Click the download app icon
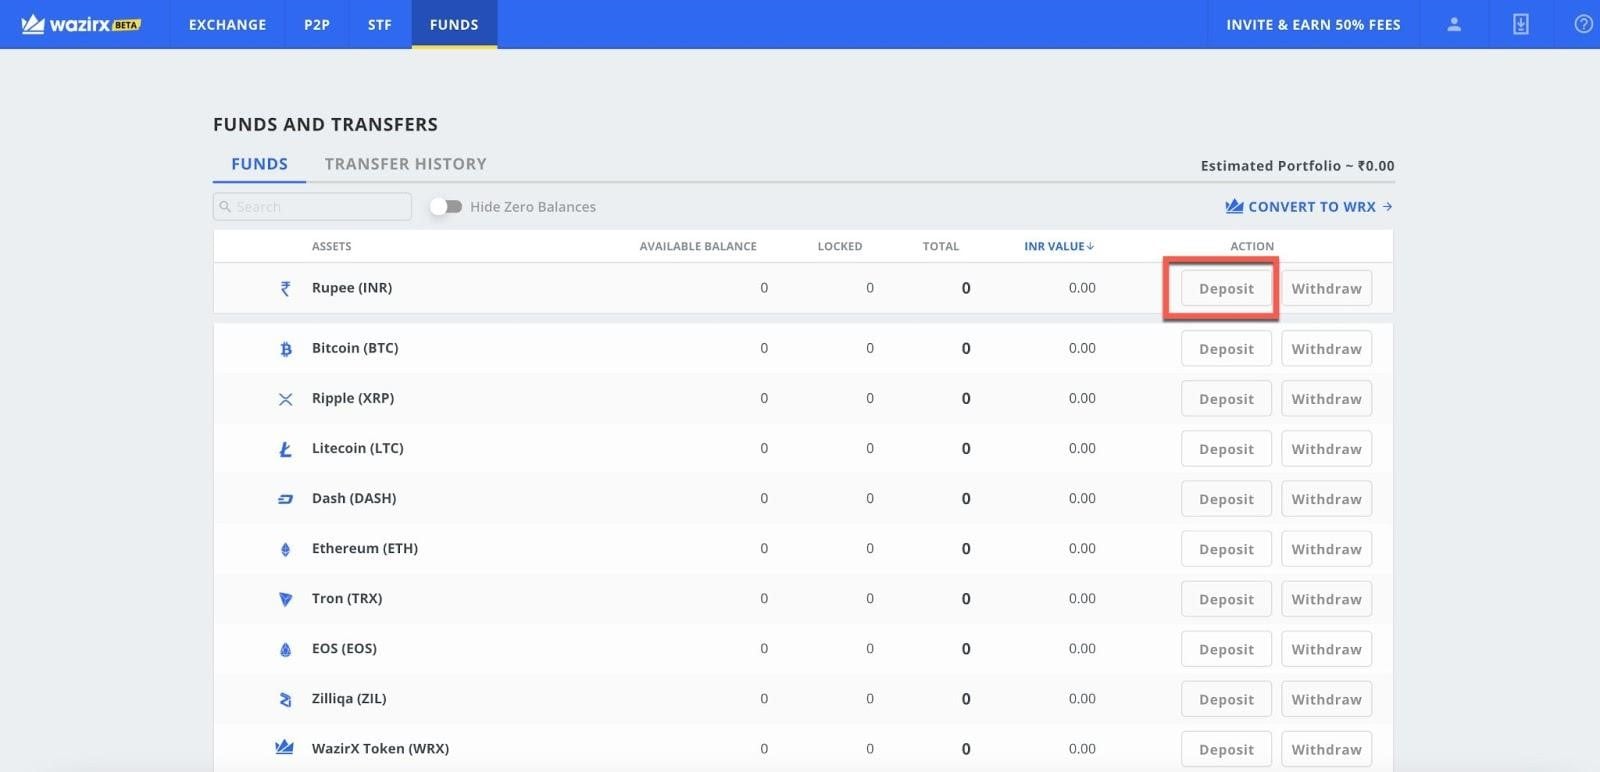 (x=1520, y=24)
